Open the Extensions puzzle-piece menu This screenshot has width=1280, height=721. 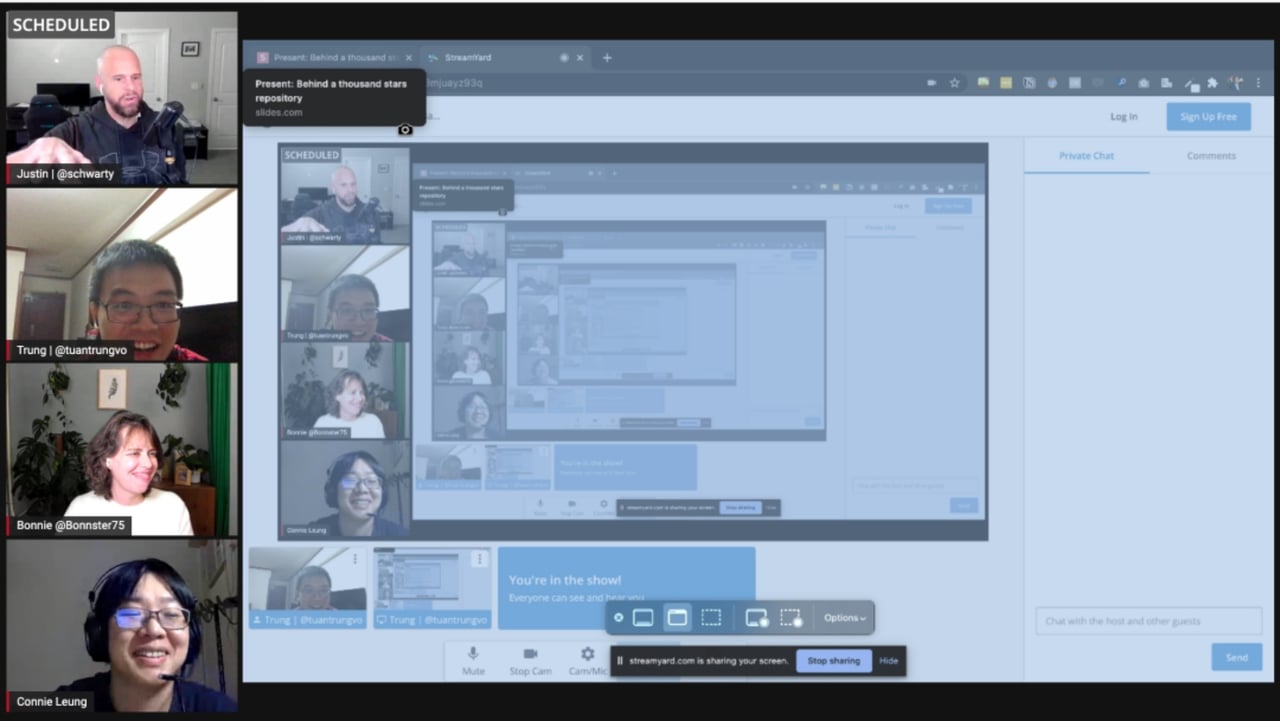(1212, 83)
